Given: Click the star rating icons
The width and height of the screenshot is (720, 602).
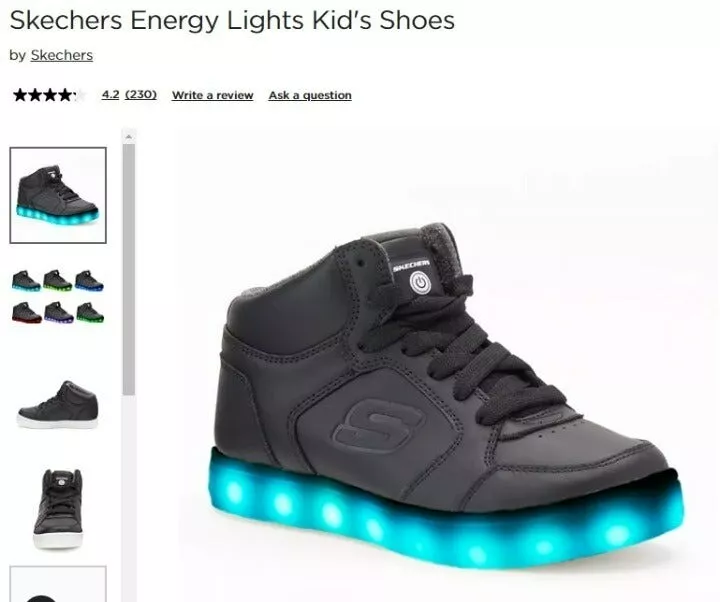Looking at the screenshot, I should pos(49,95).
